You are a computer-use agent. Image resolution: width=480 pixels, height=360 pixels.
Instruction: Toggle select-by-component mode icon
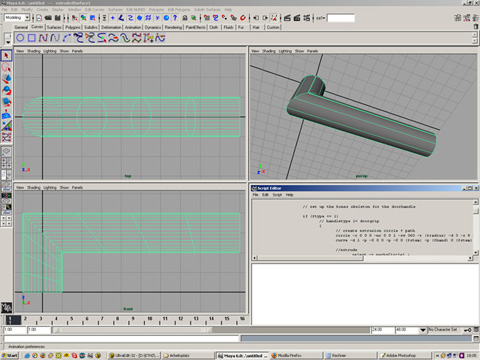93,18
